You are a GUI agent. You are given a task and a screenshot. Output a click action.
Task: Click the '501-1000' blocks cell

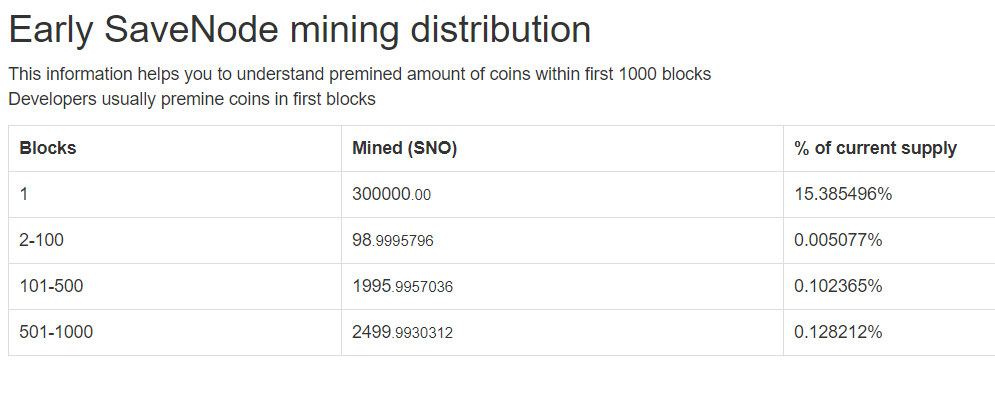pyautogui.click(x=56, y=332)
